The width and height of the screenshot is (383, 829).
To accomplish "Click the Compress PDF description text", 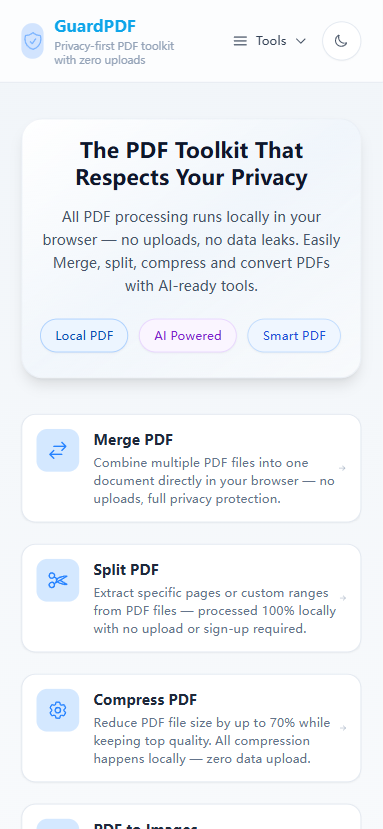I will pyautogui.click(x=212, y=741).
